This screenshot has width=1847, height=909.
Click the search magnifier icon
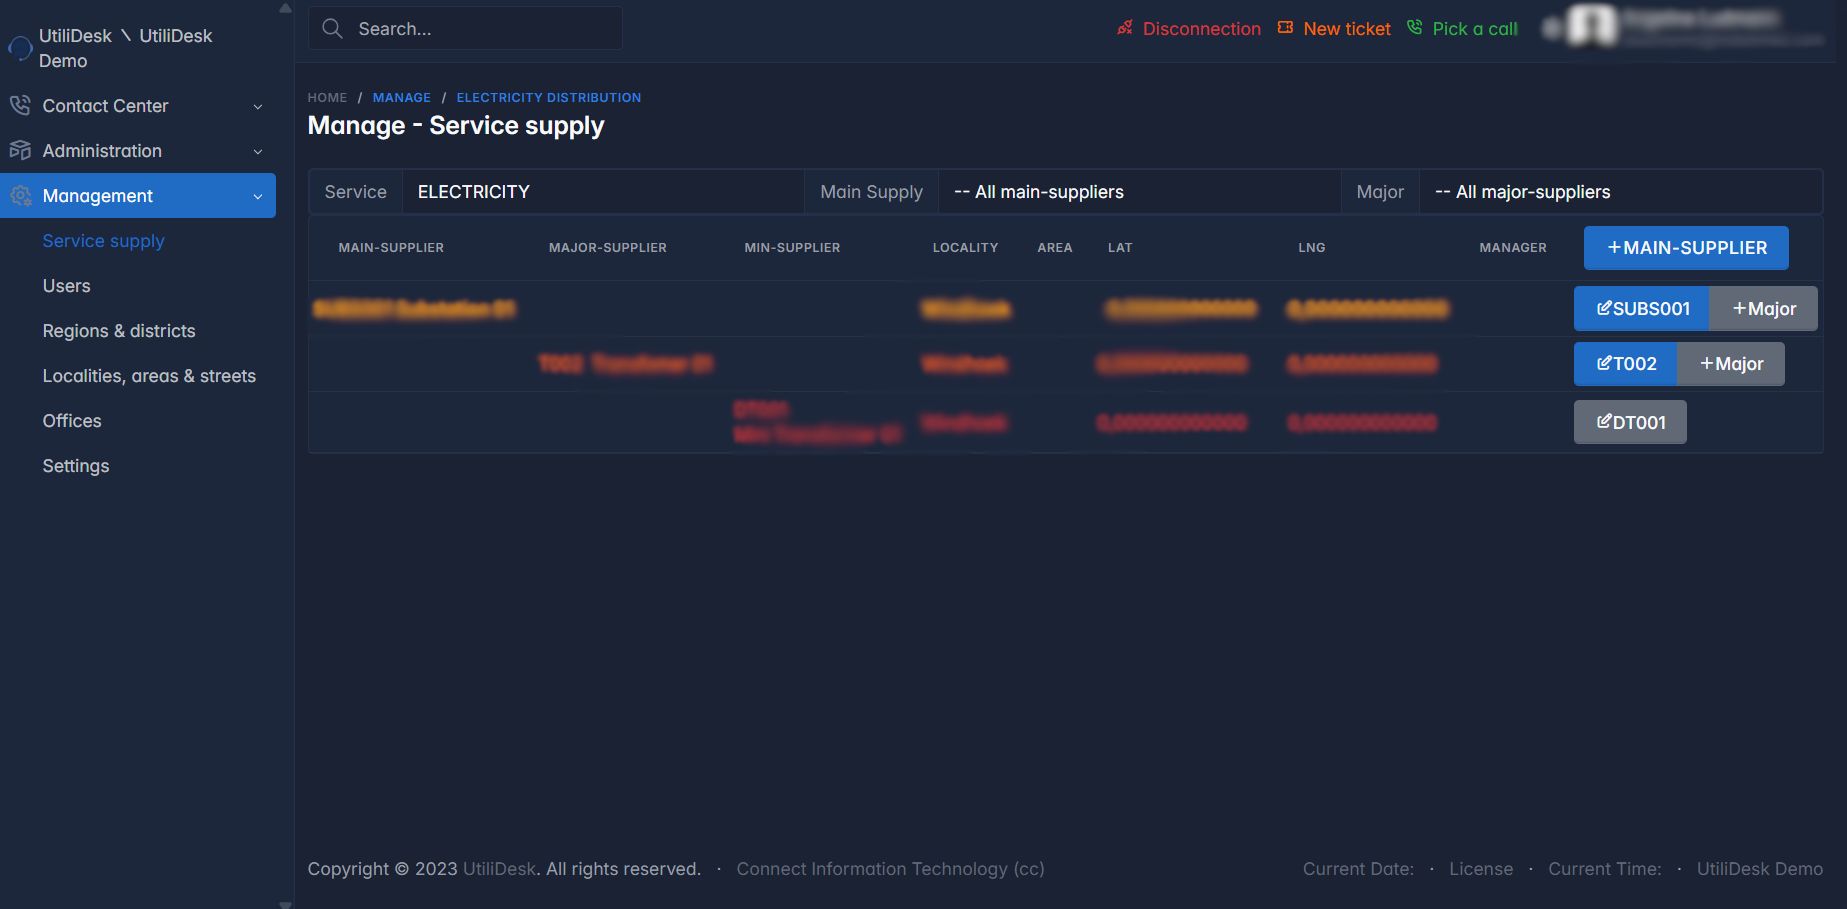point(333,29)
